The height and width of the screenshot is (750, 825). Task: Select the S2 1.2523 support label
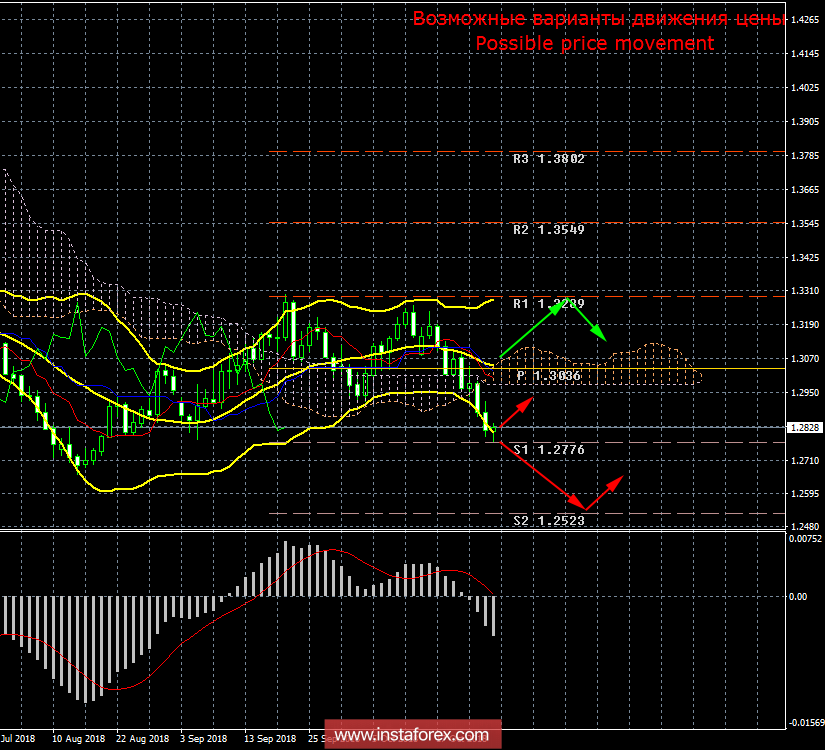point(548,519)
